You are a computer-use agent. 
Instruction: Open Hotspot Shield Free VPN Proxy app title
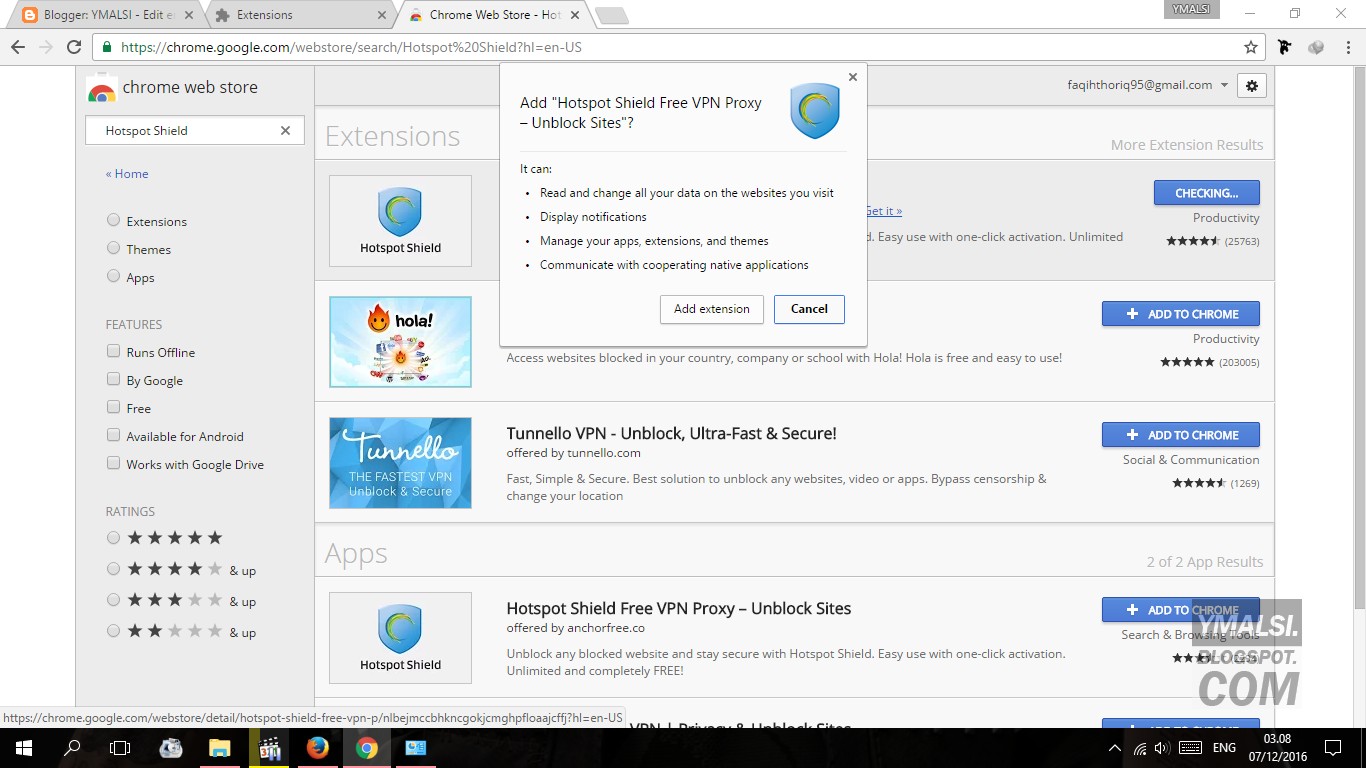tap(679, 608)
